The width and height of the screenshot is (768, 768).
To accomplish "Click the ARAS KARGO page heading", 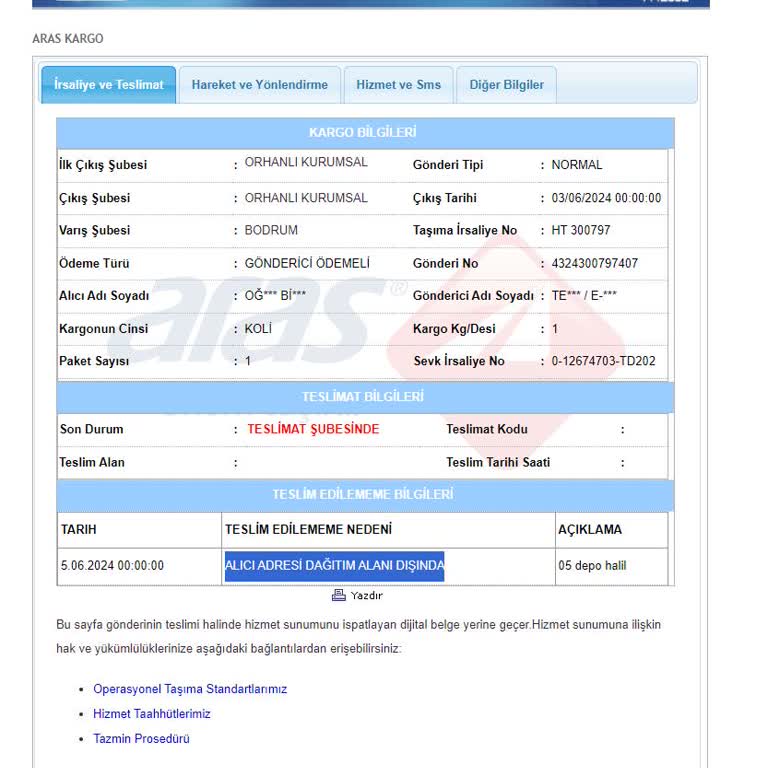I will tap(68, 39).
